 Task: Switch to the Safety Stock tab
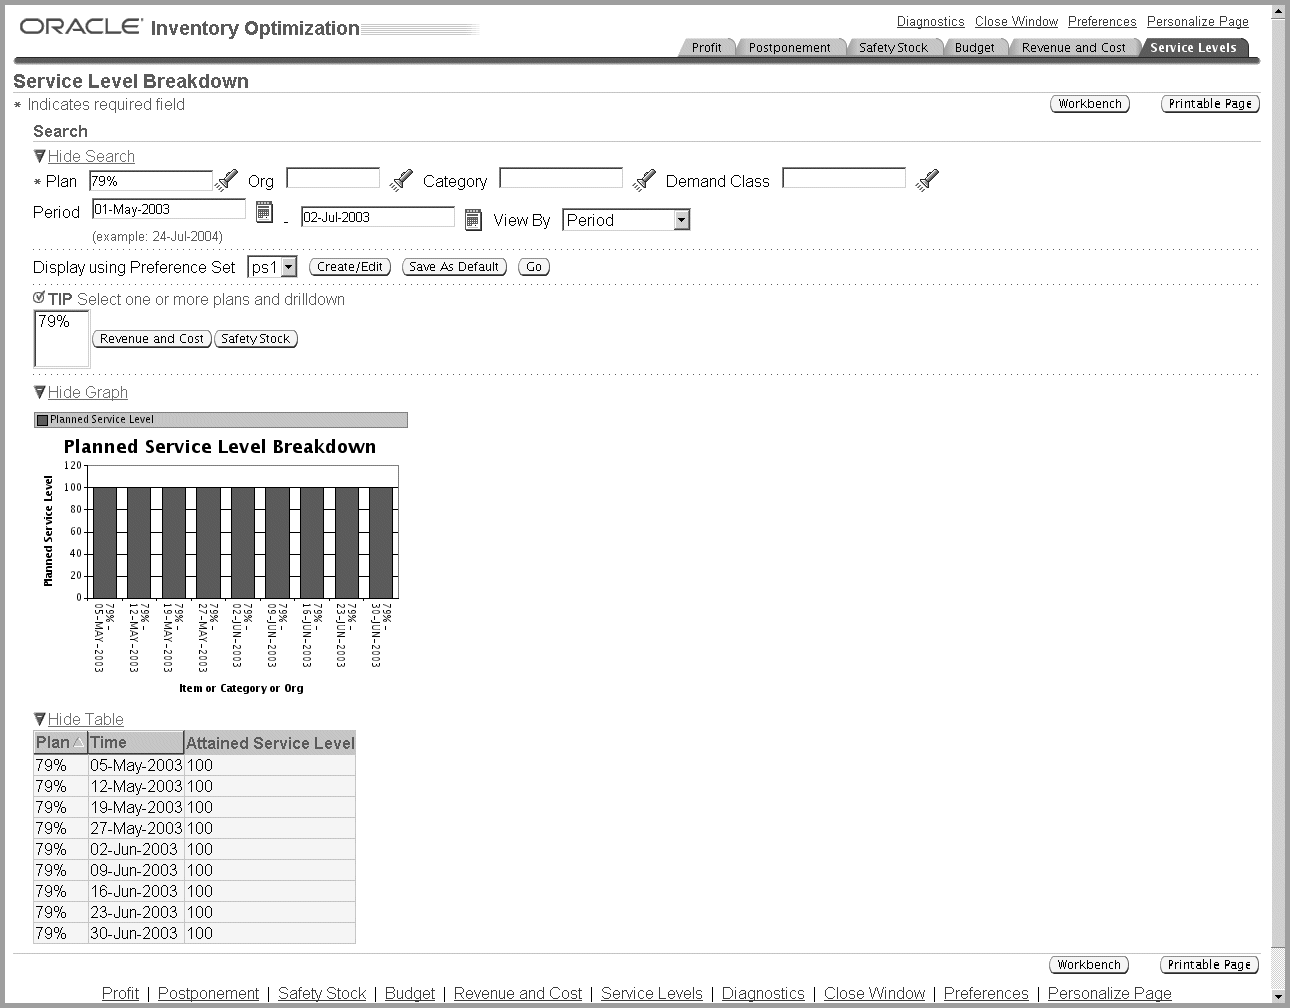[893, 47]
